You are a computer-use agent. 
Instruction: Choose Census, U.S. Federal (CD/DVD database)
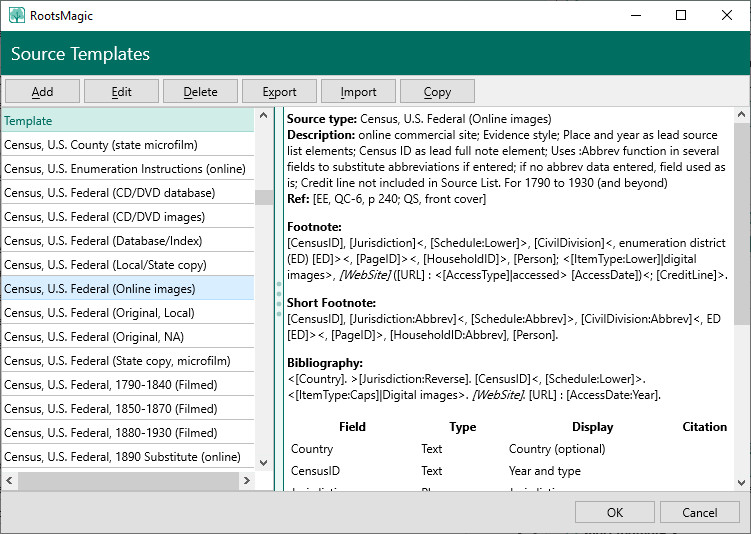[110, 193]
